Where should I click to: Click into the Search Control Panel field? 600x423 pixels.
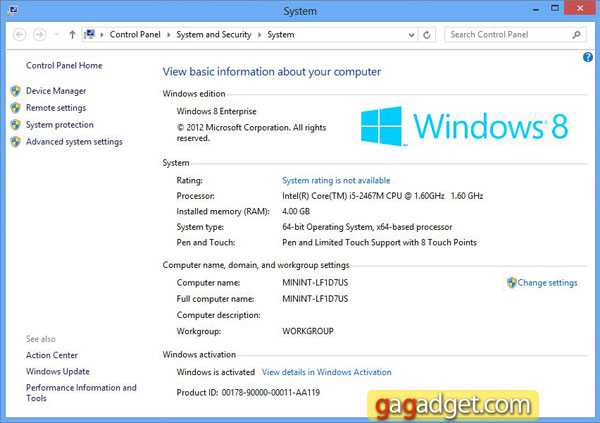(x=505, y=34)
